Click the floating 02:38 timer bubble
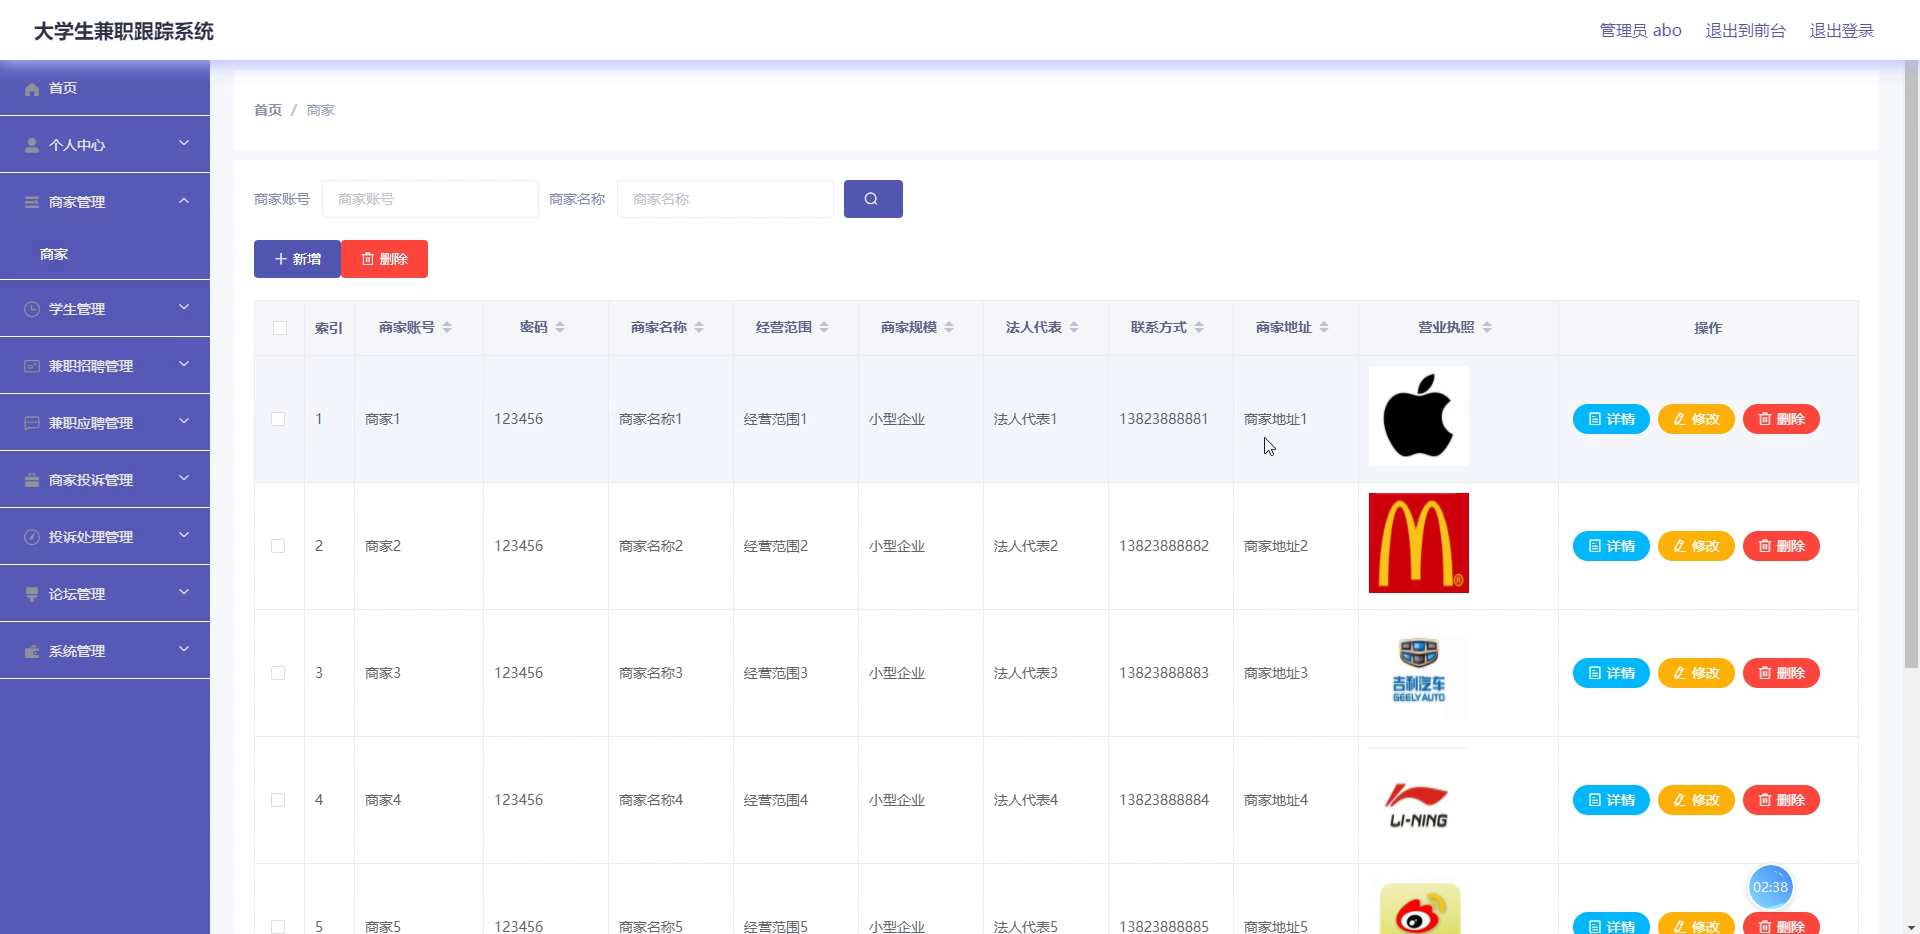Viewport: 1920px width, 934px height. coord(1770,887)
